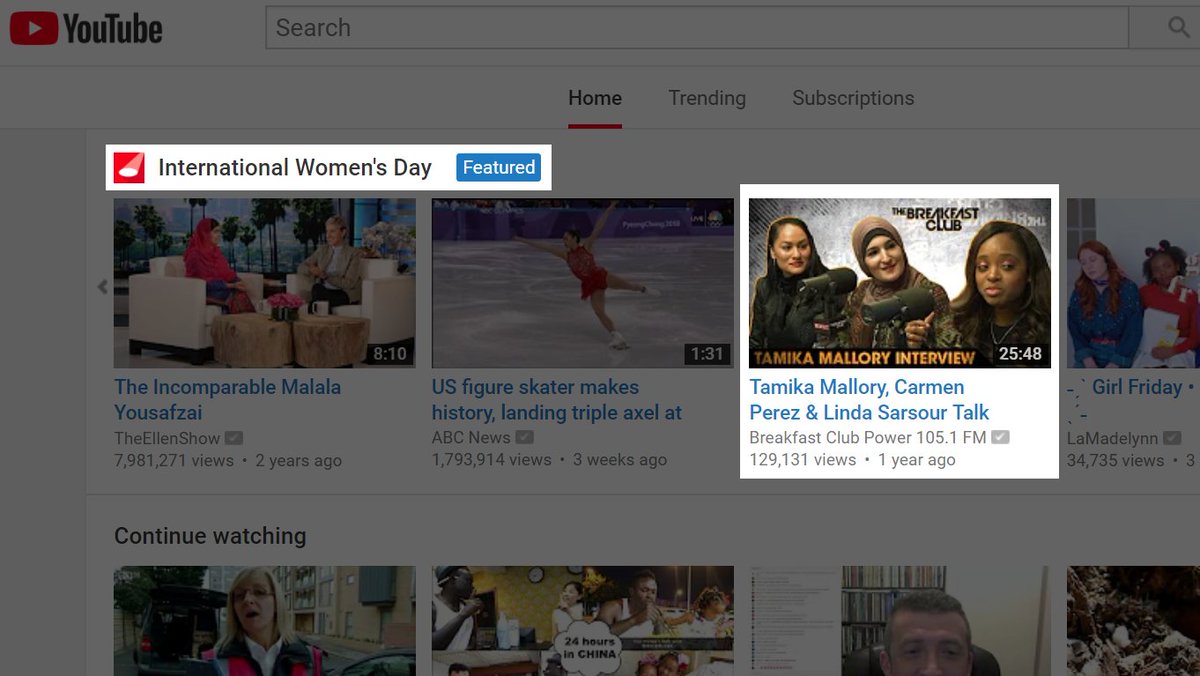
Task: Click the 8:10 duration badge
Action: pyautogui.click(x=389, y=354)
